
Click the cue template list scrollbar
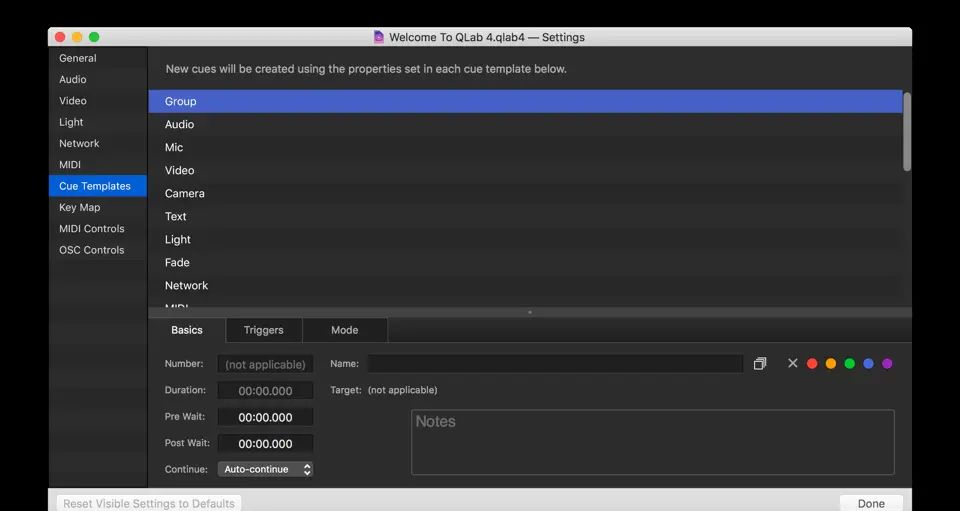907,132
